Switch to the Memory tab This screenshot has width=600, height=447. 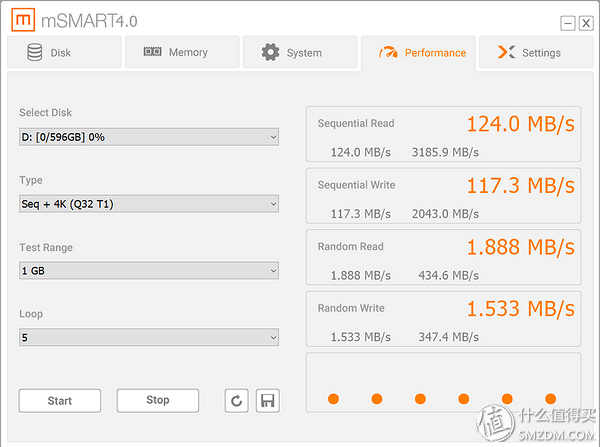[182, 52]
